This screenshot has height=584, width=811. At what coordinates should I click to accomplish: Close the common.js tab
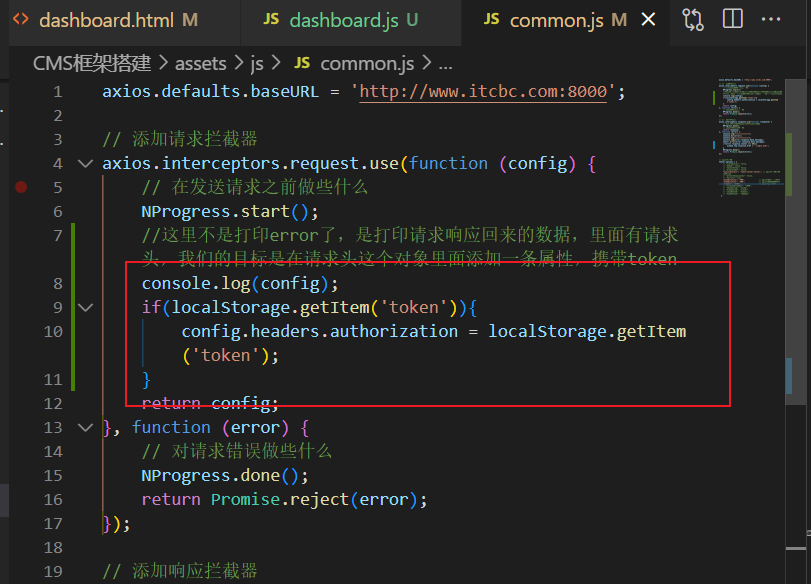point(648,20)
